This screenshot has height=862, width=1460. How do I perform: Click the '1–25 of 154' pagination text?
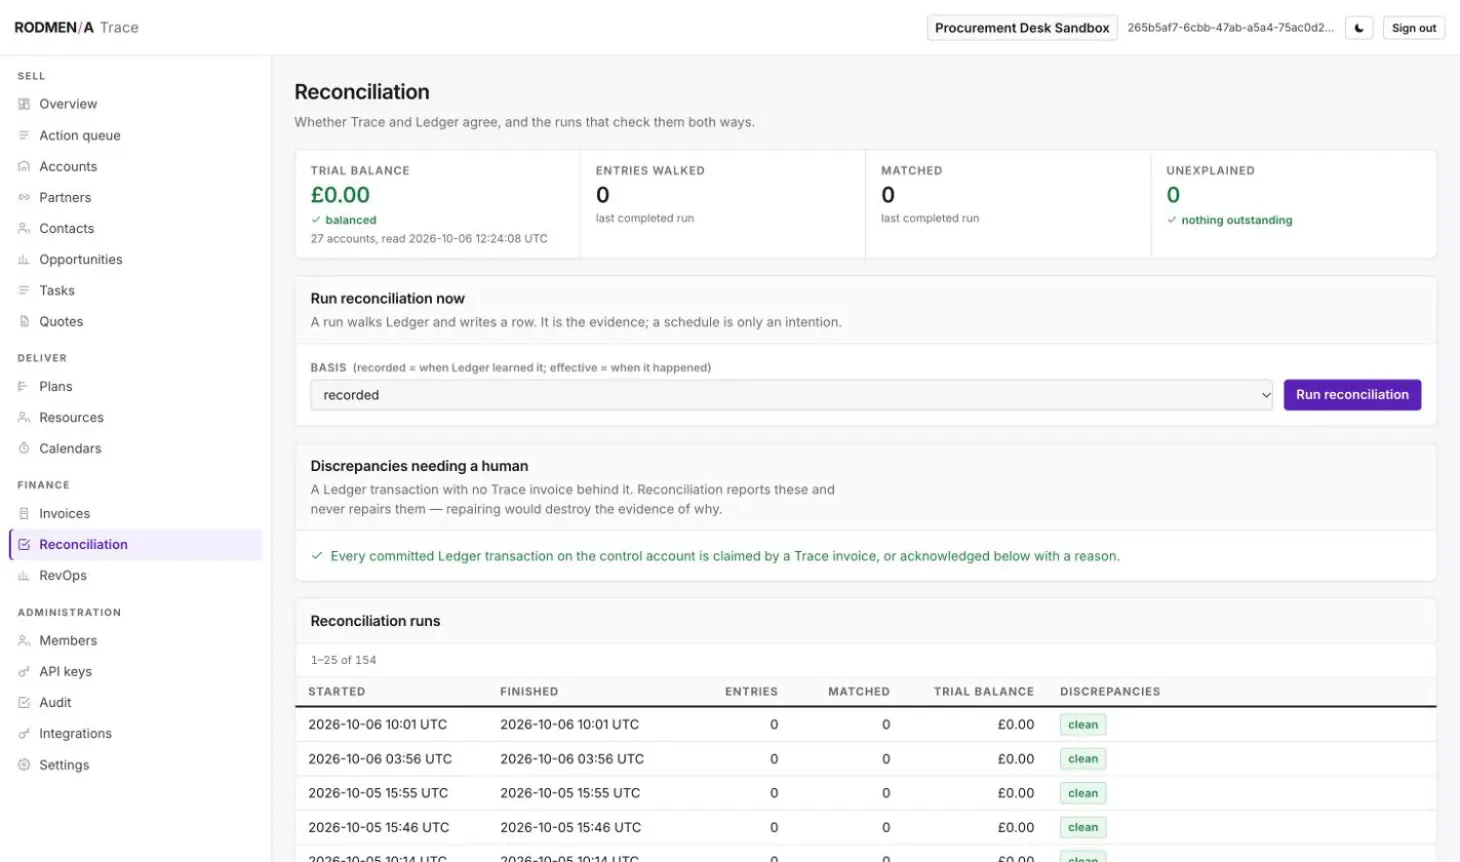click(x=343, y=660)
